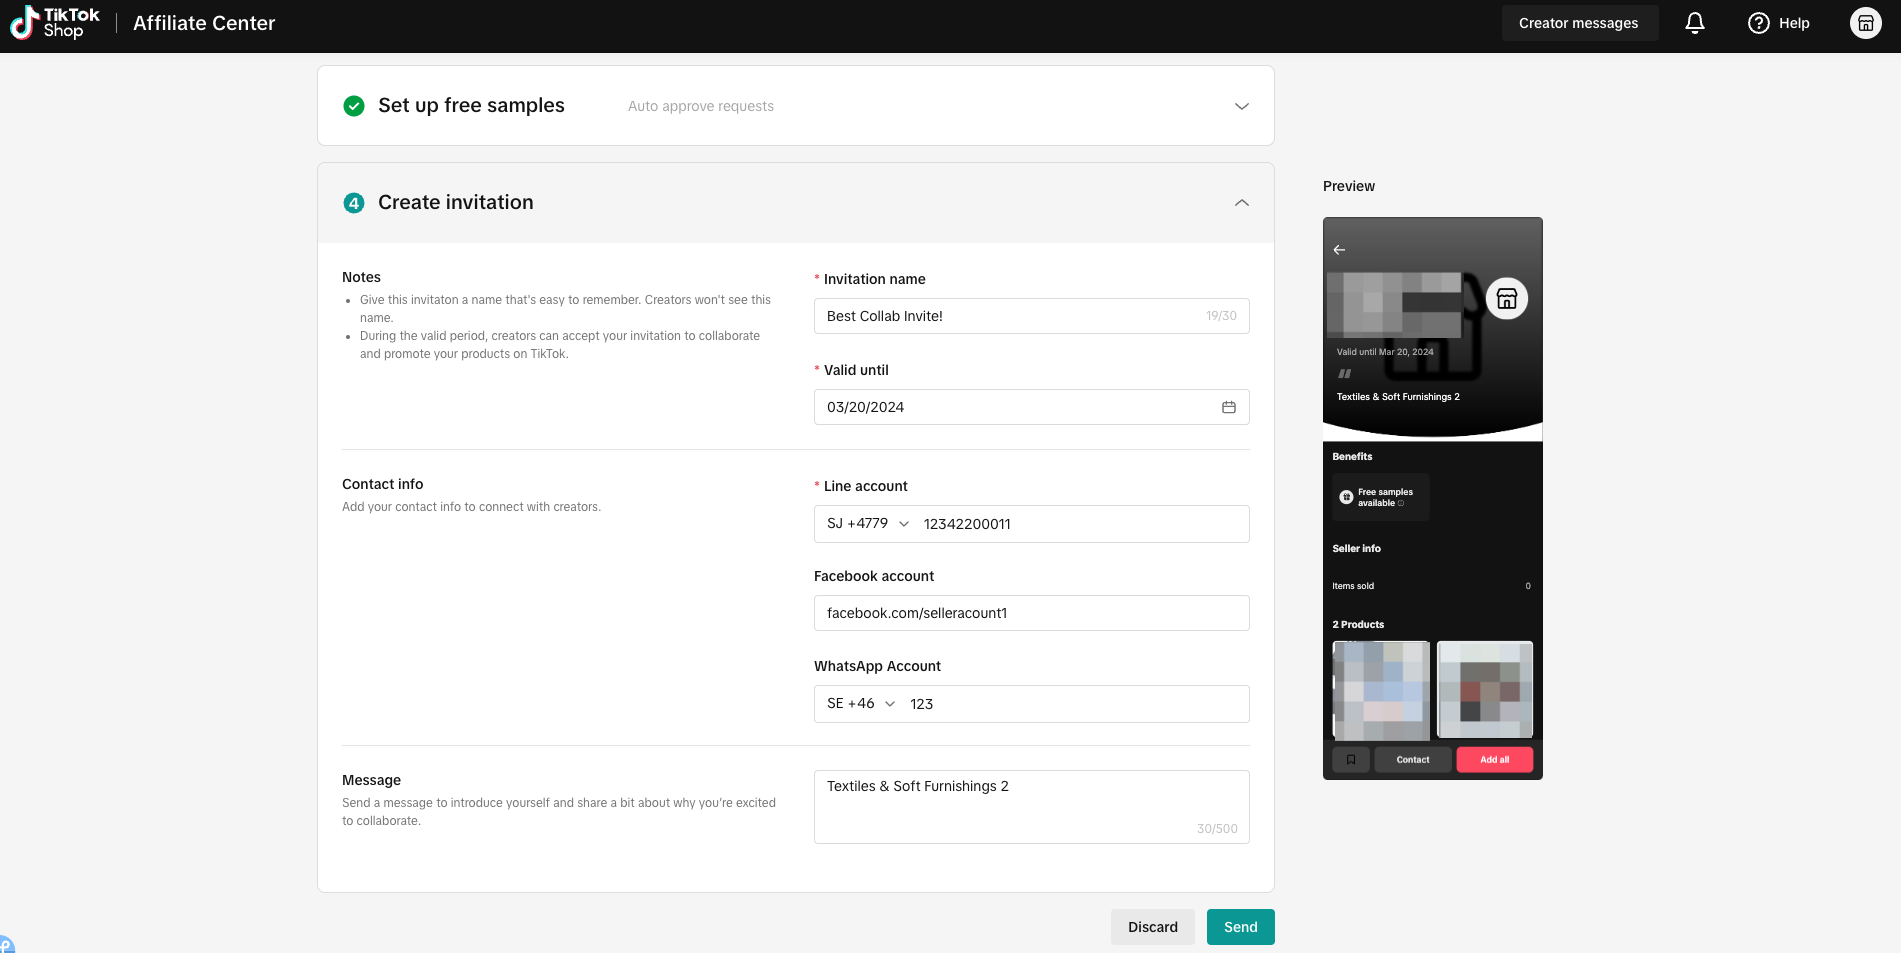Image resolution: width=1901 pixels, height=953 pixels.
Task: Click the Valid until Mar 20, 2024 text
Action: tap(1385, 352)
